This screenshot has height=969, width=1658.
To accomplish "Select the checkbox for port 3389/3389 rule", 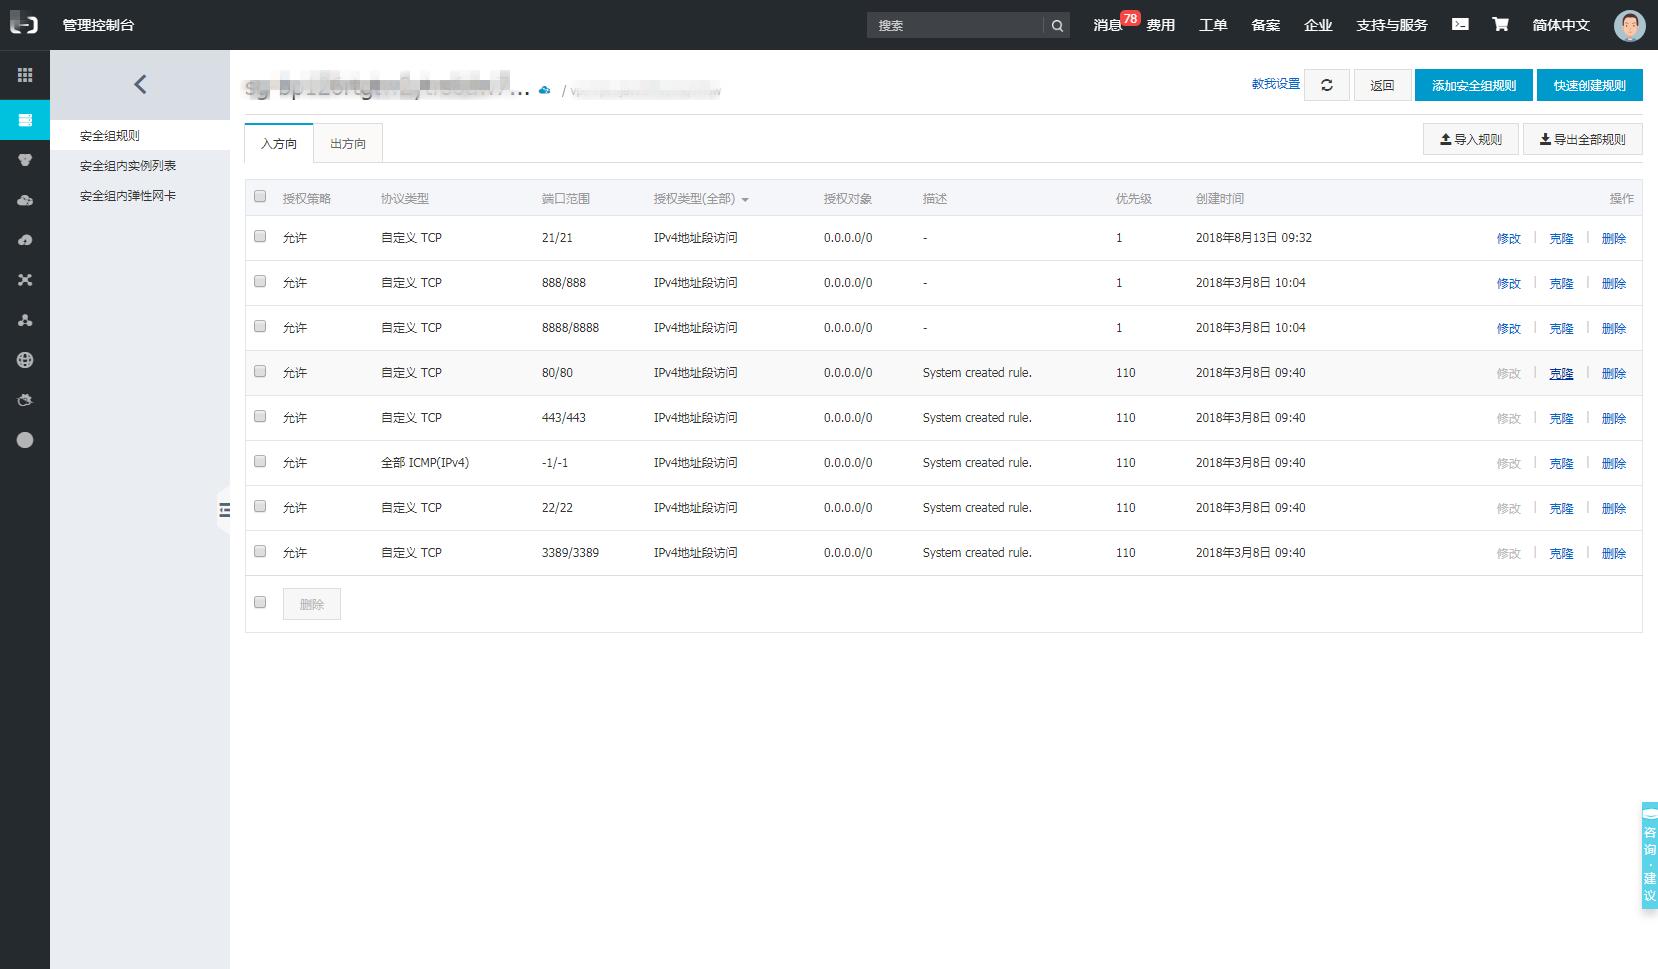I will (x=260, y=552).
